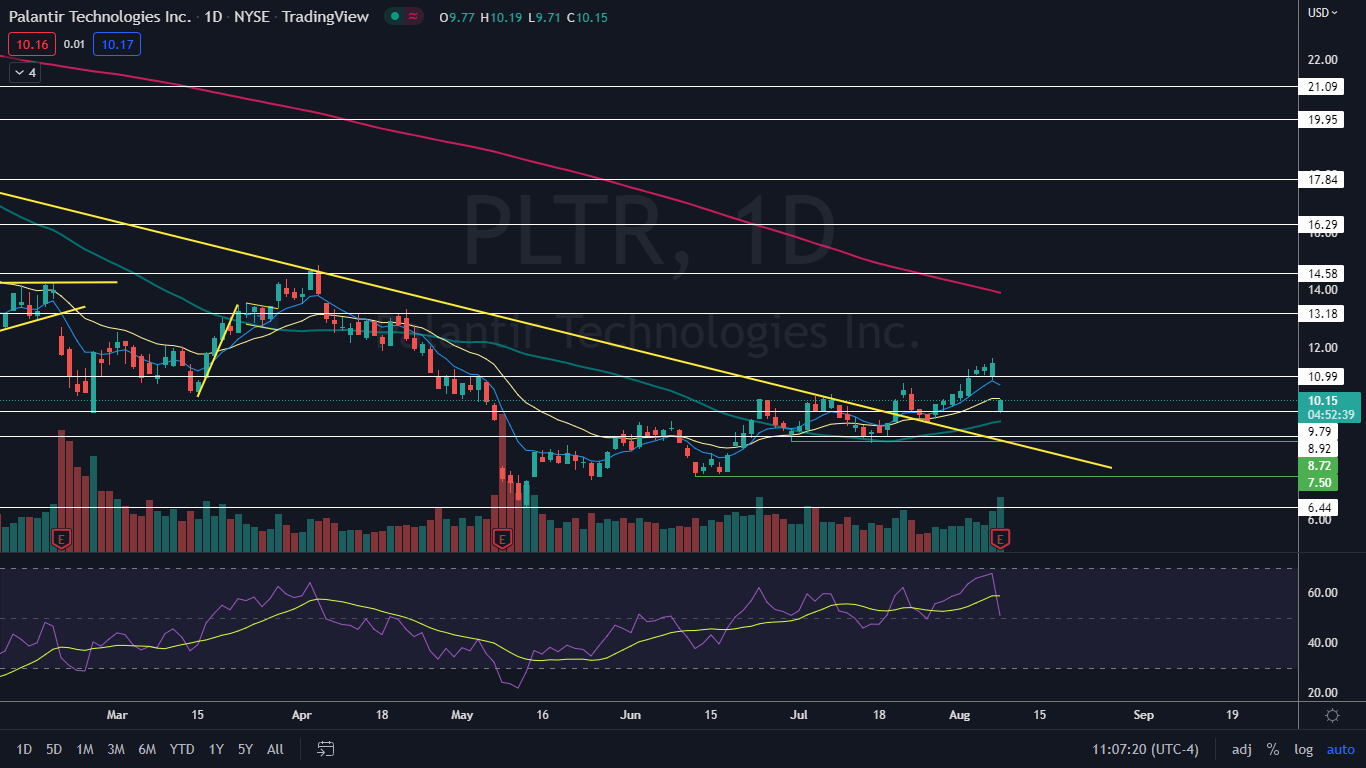Click the 14.58 price level label
The width and height of the screenshot is (1366, 768).
click(x=1323, y=273)
